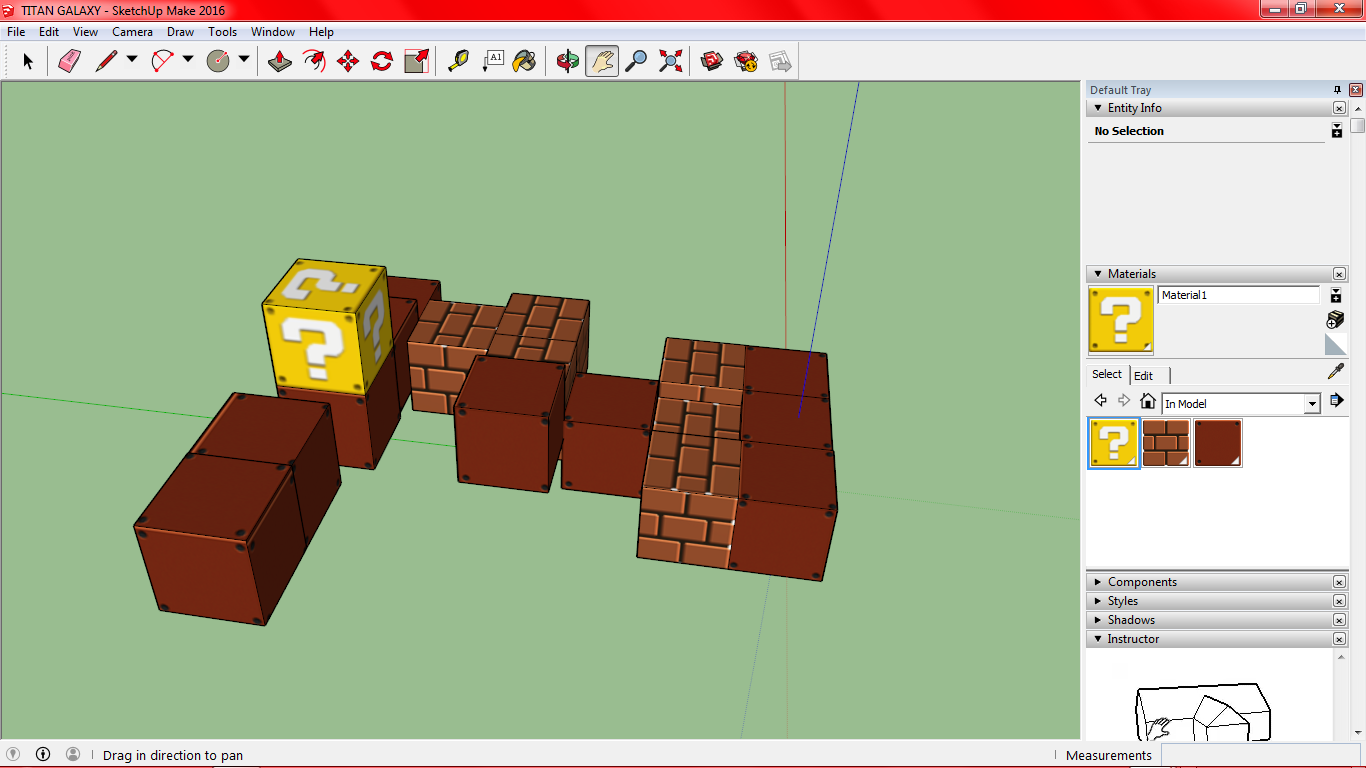
Task: Open the Window menu
Action: point(273,32)
